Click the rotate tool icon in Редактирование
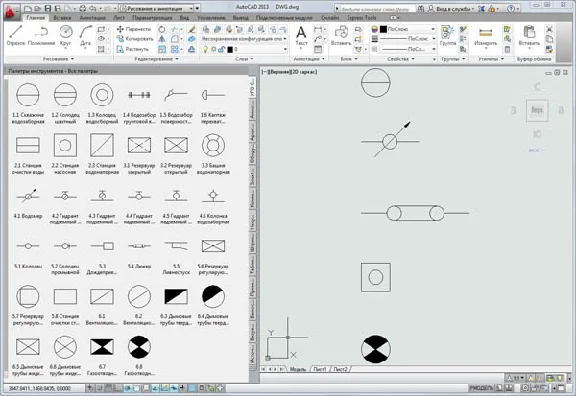 (162, 29)
